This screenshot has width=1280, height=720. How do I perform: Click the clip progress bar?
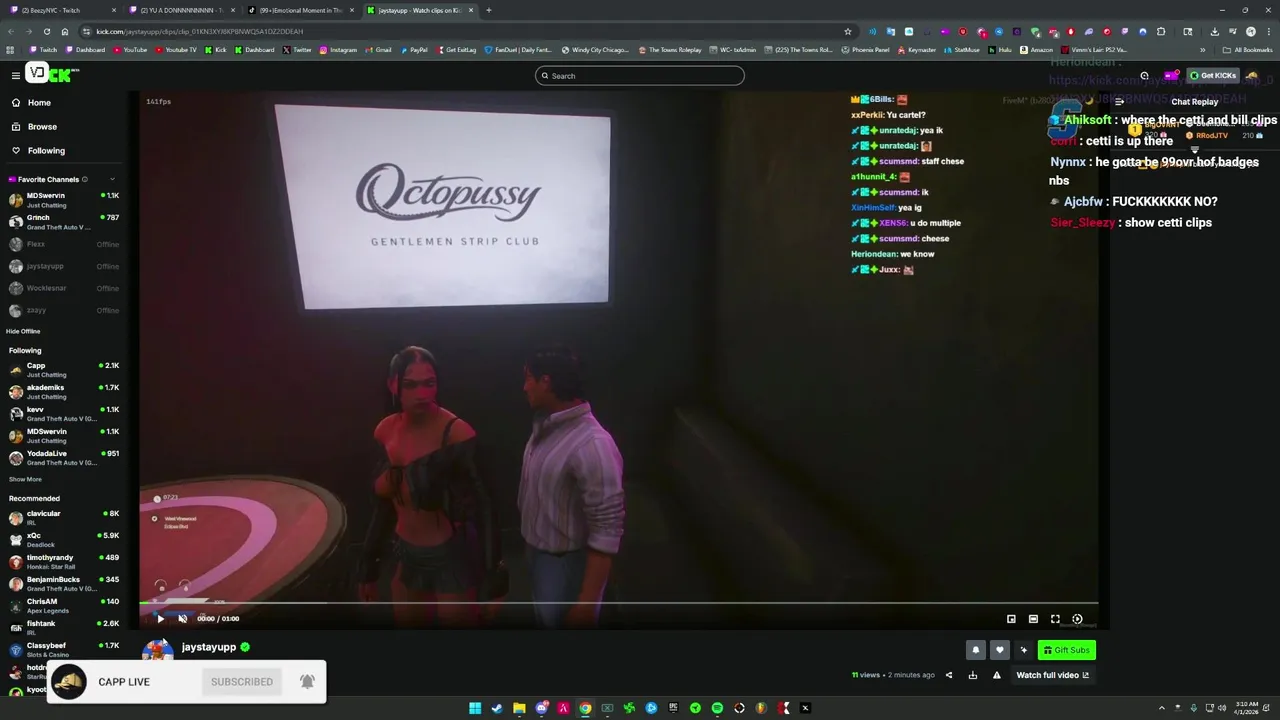click(619, 603)
